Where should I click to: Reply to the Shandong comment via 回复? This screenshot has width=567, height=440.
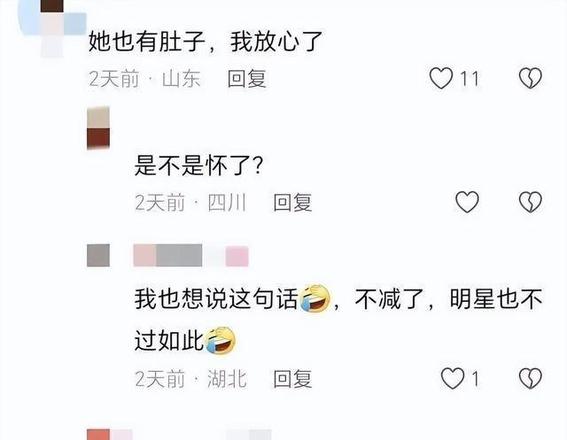point(247,78)
